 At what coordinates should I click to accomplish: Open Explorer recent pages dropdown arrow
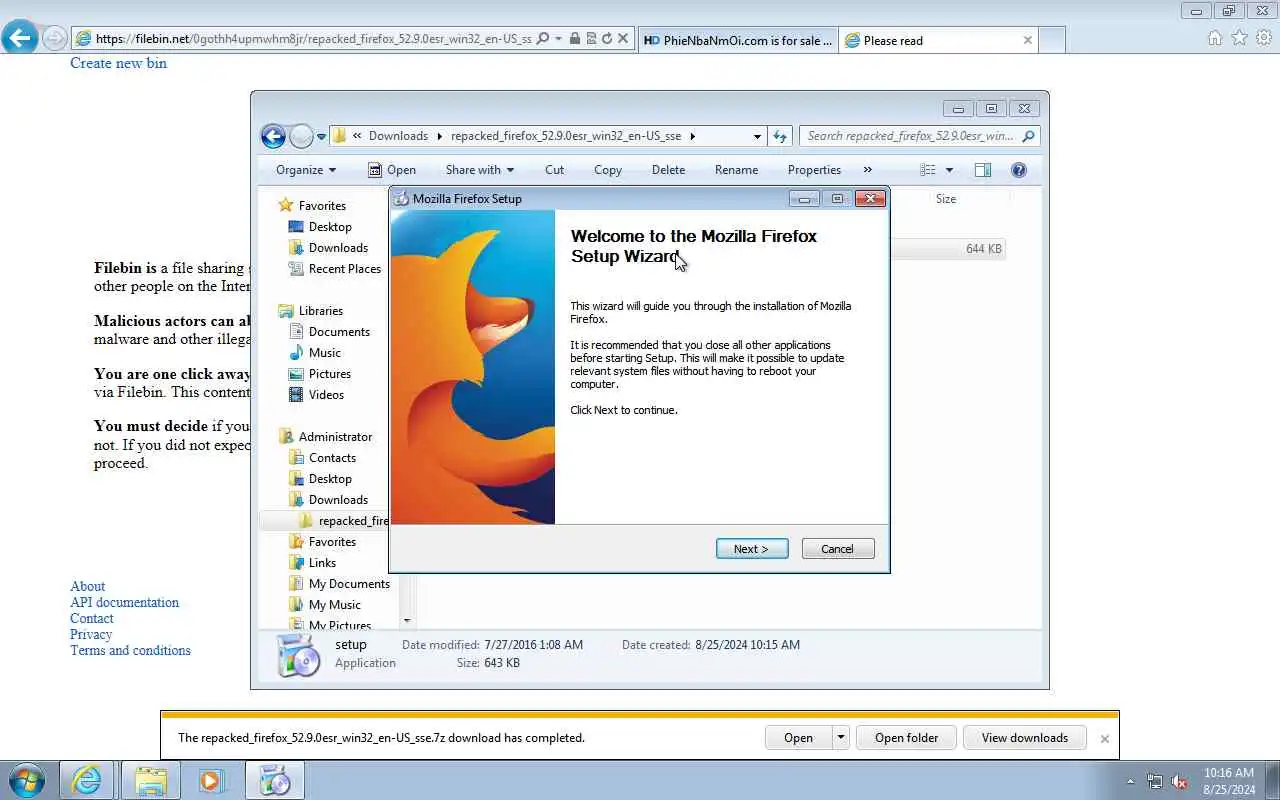322,137
